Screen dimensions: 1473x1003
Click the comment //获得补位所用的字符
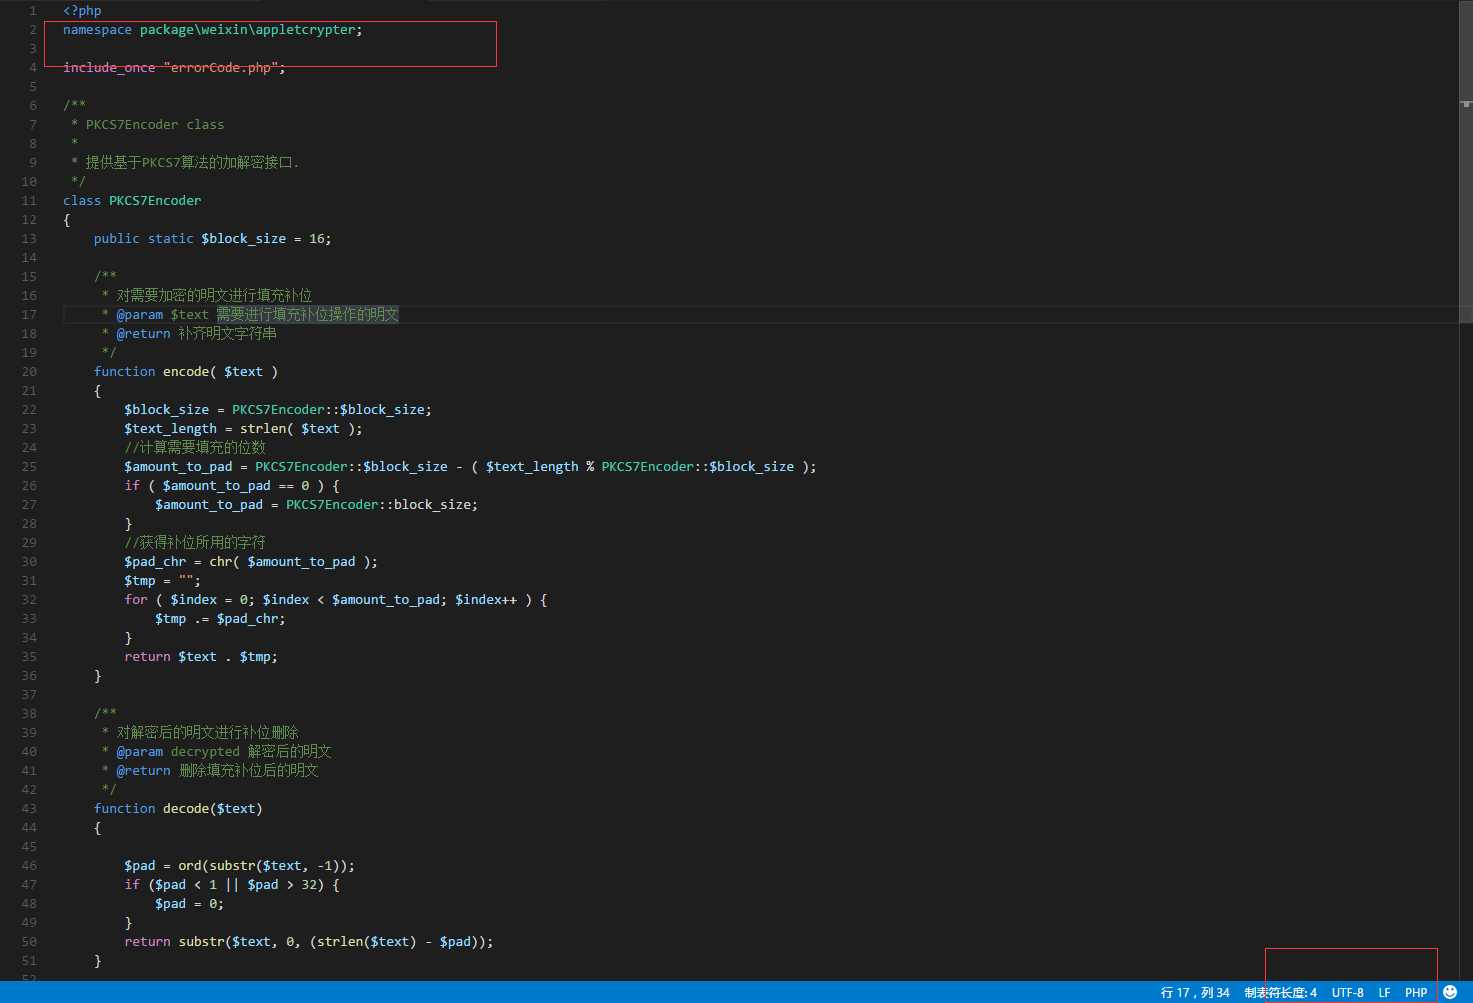[x=195, y=543]
